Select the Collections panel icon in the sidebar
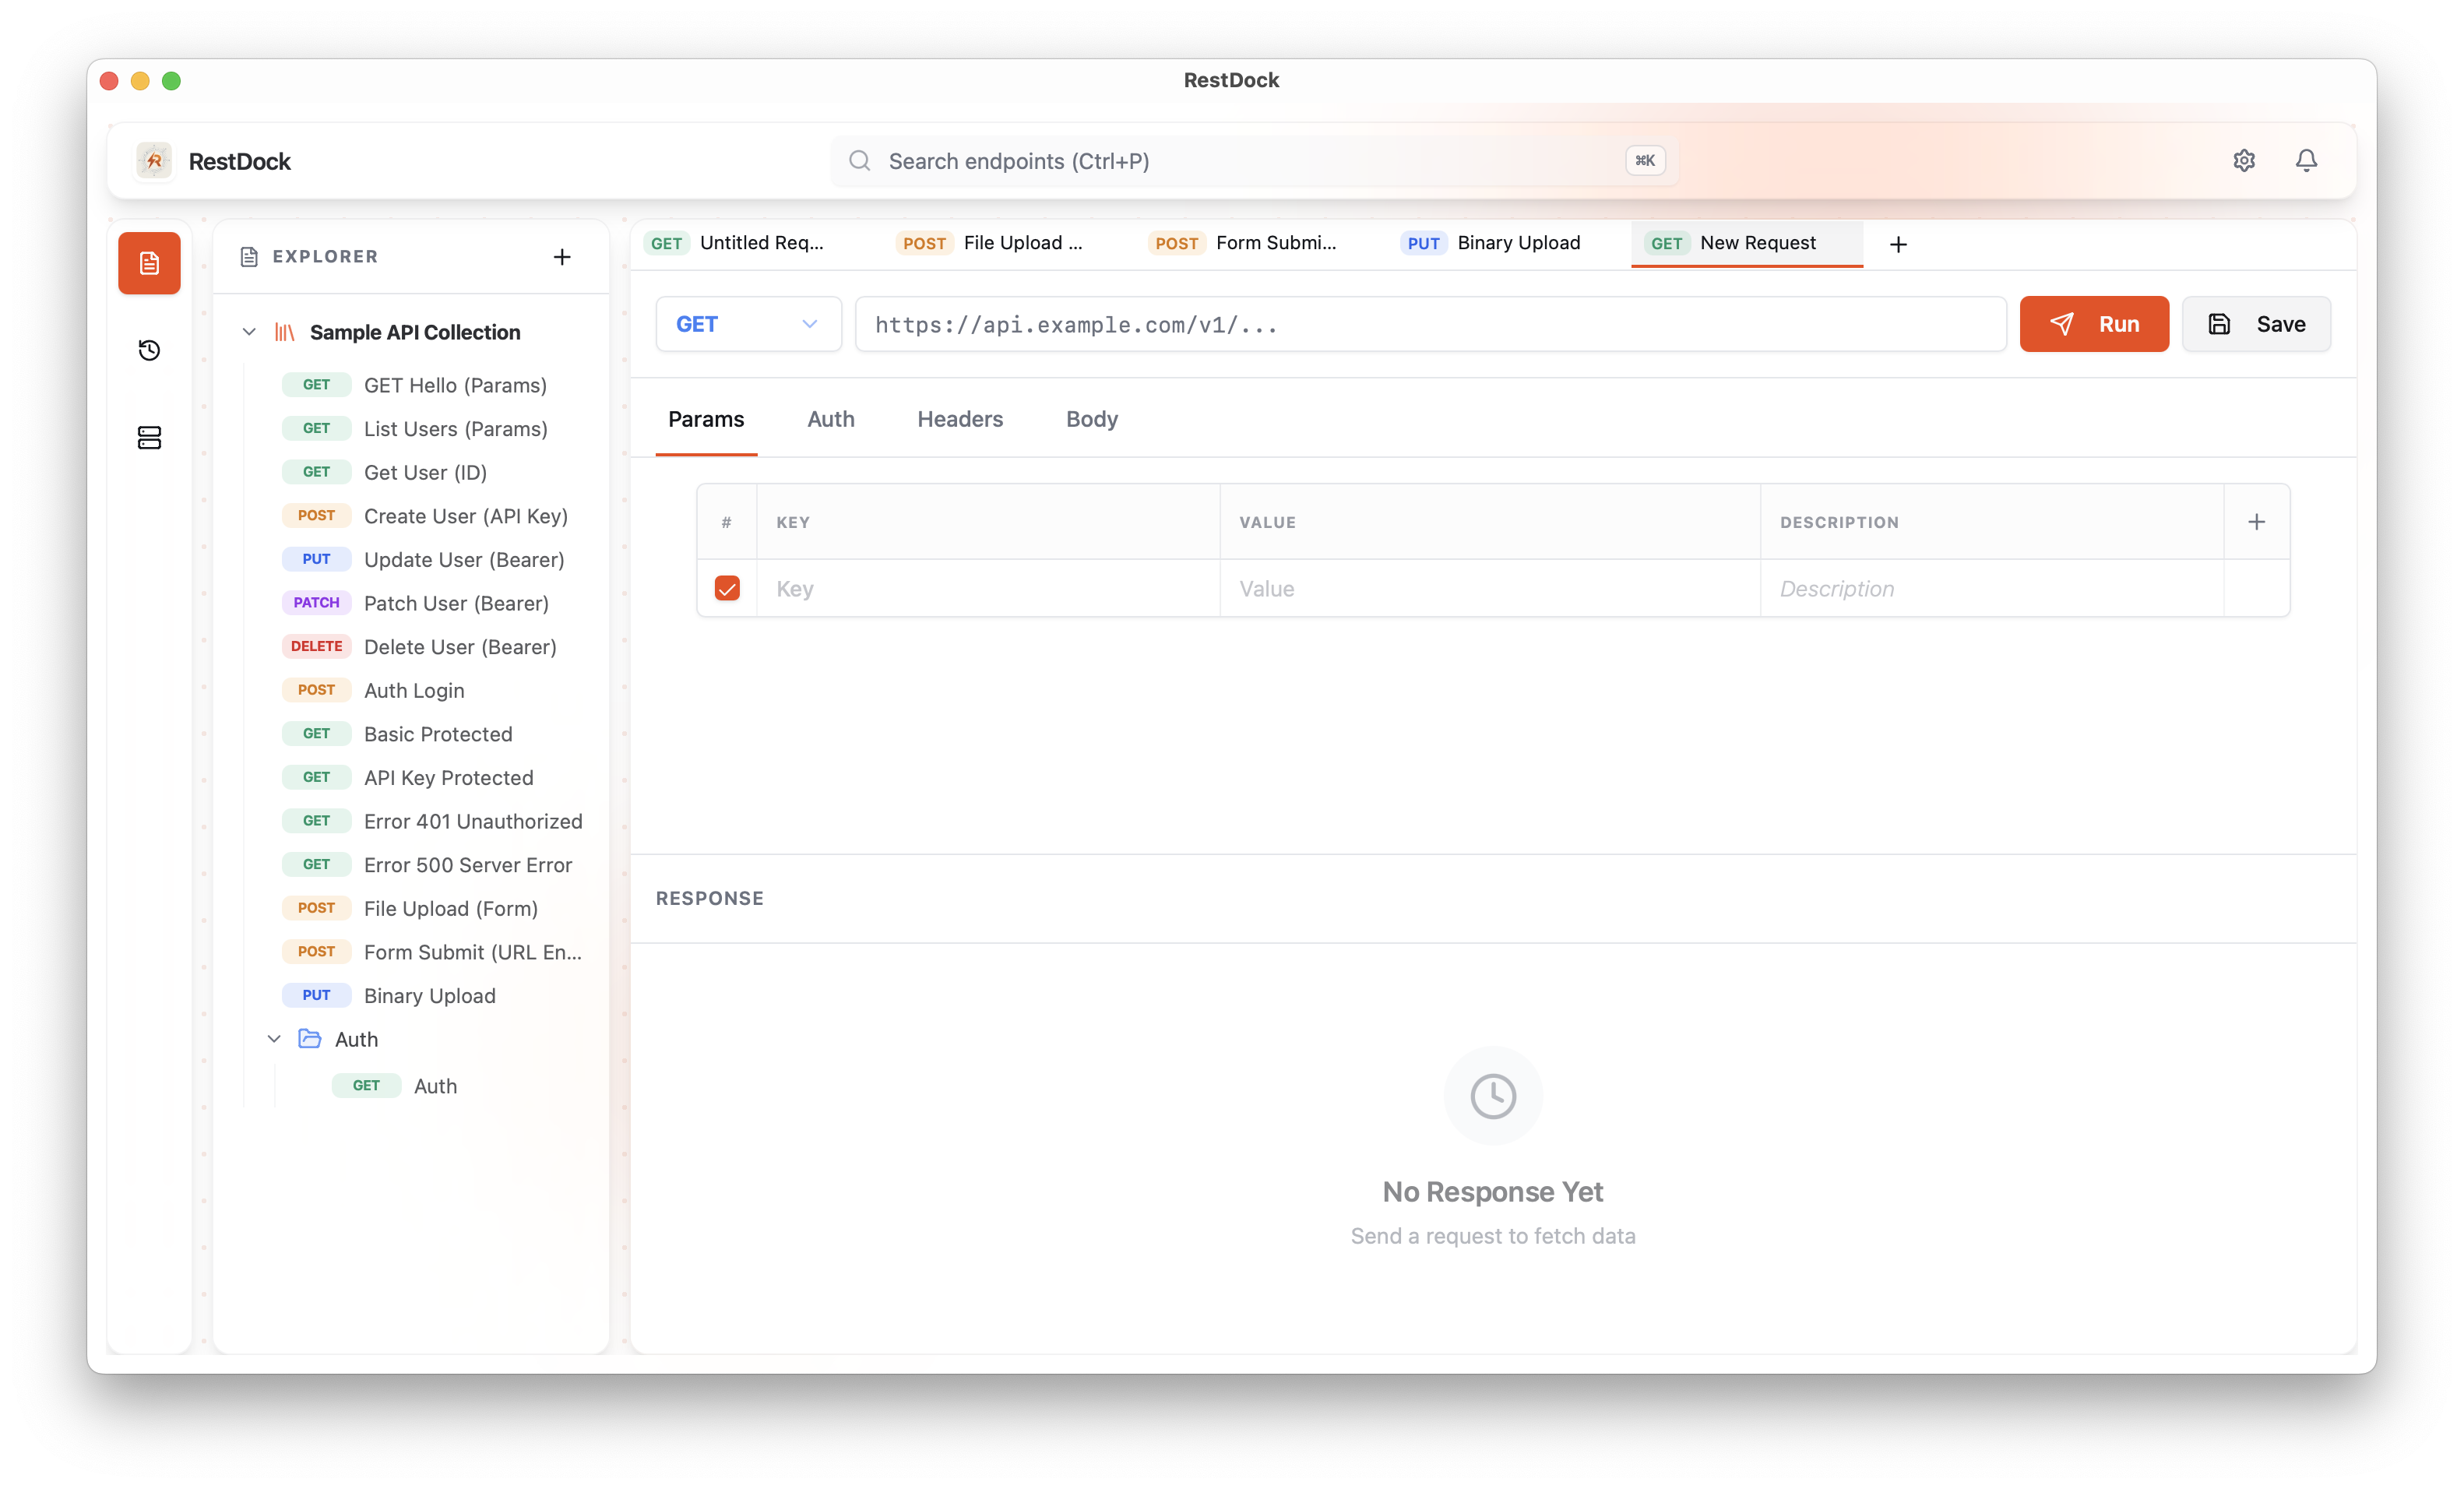 click(x=149, y=263)
